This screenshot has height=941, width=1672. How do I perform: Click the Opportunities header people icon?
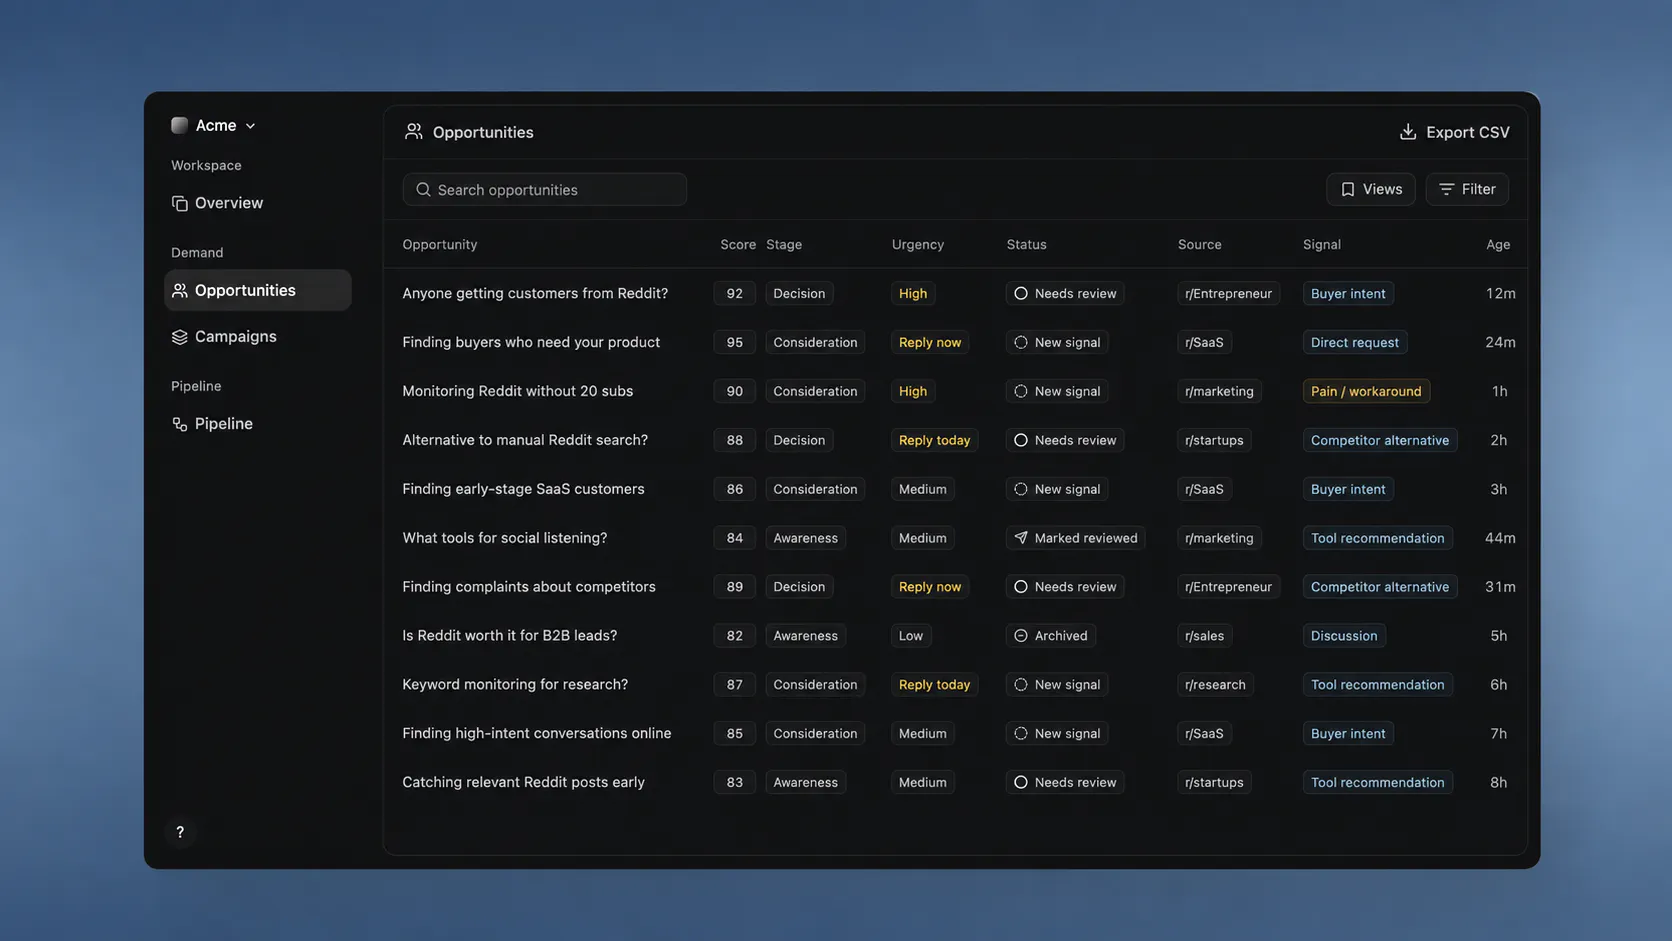(x=413, y=132)
